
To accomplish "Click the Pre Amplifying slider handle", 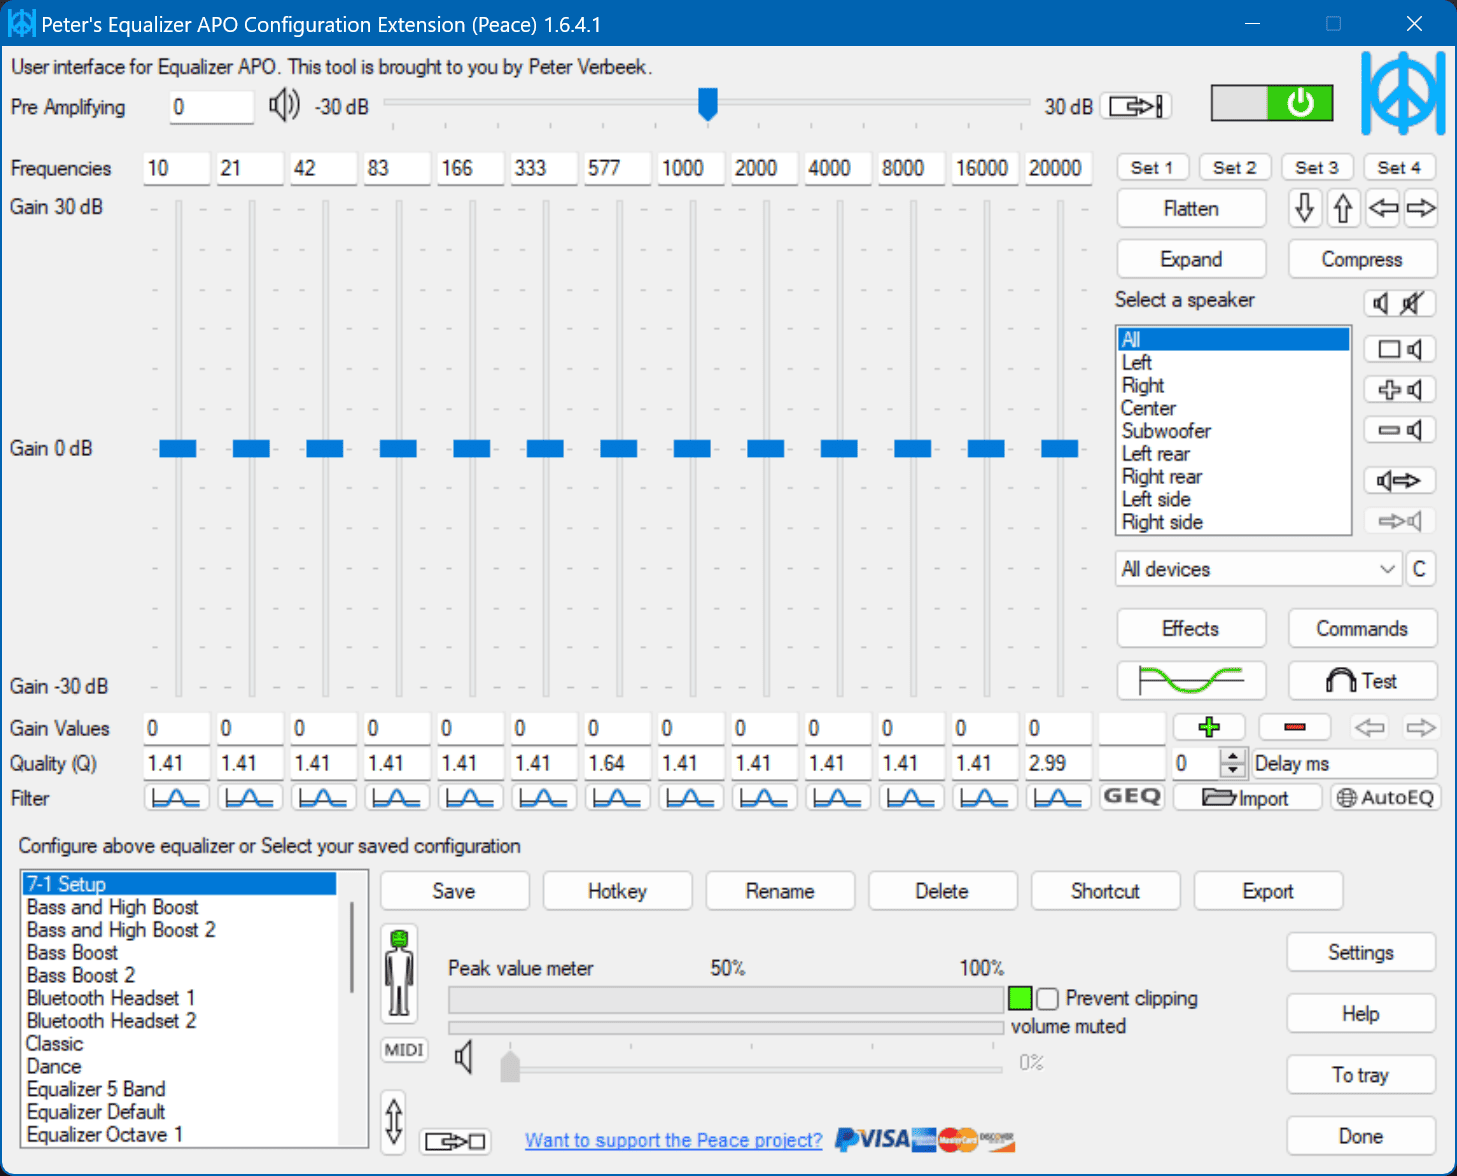I will (x=707, y=102).
